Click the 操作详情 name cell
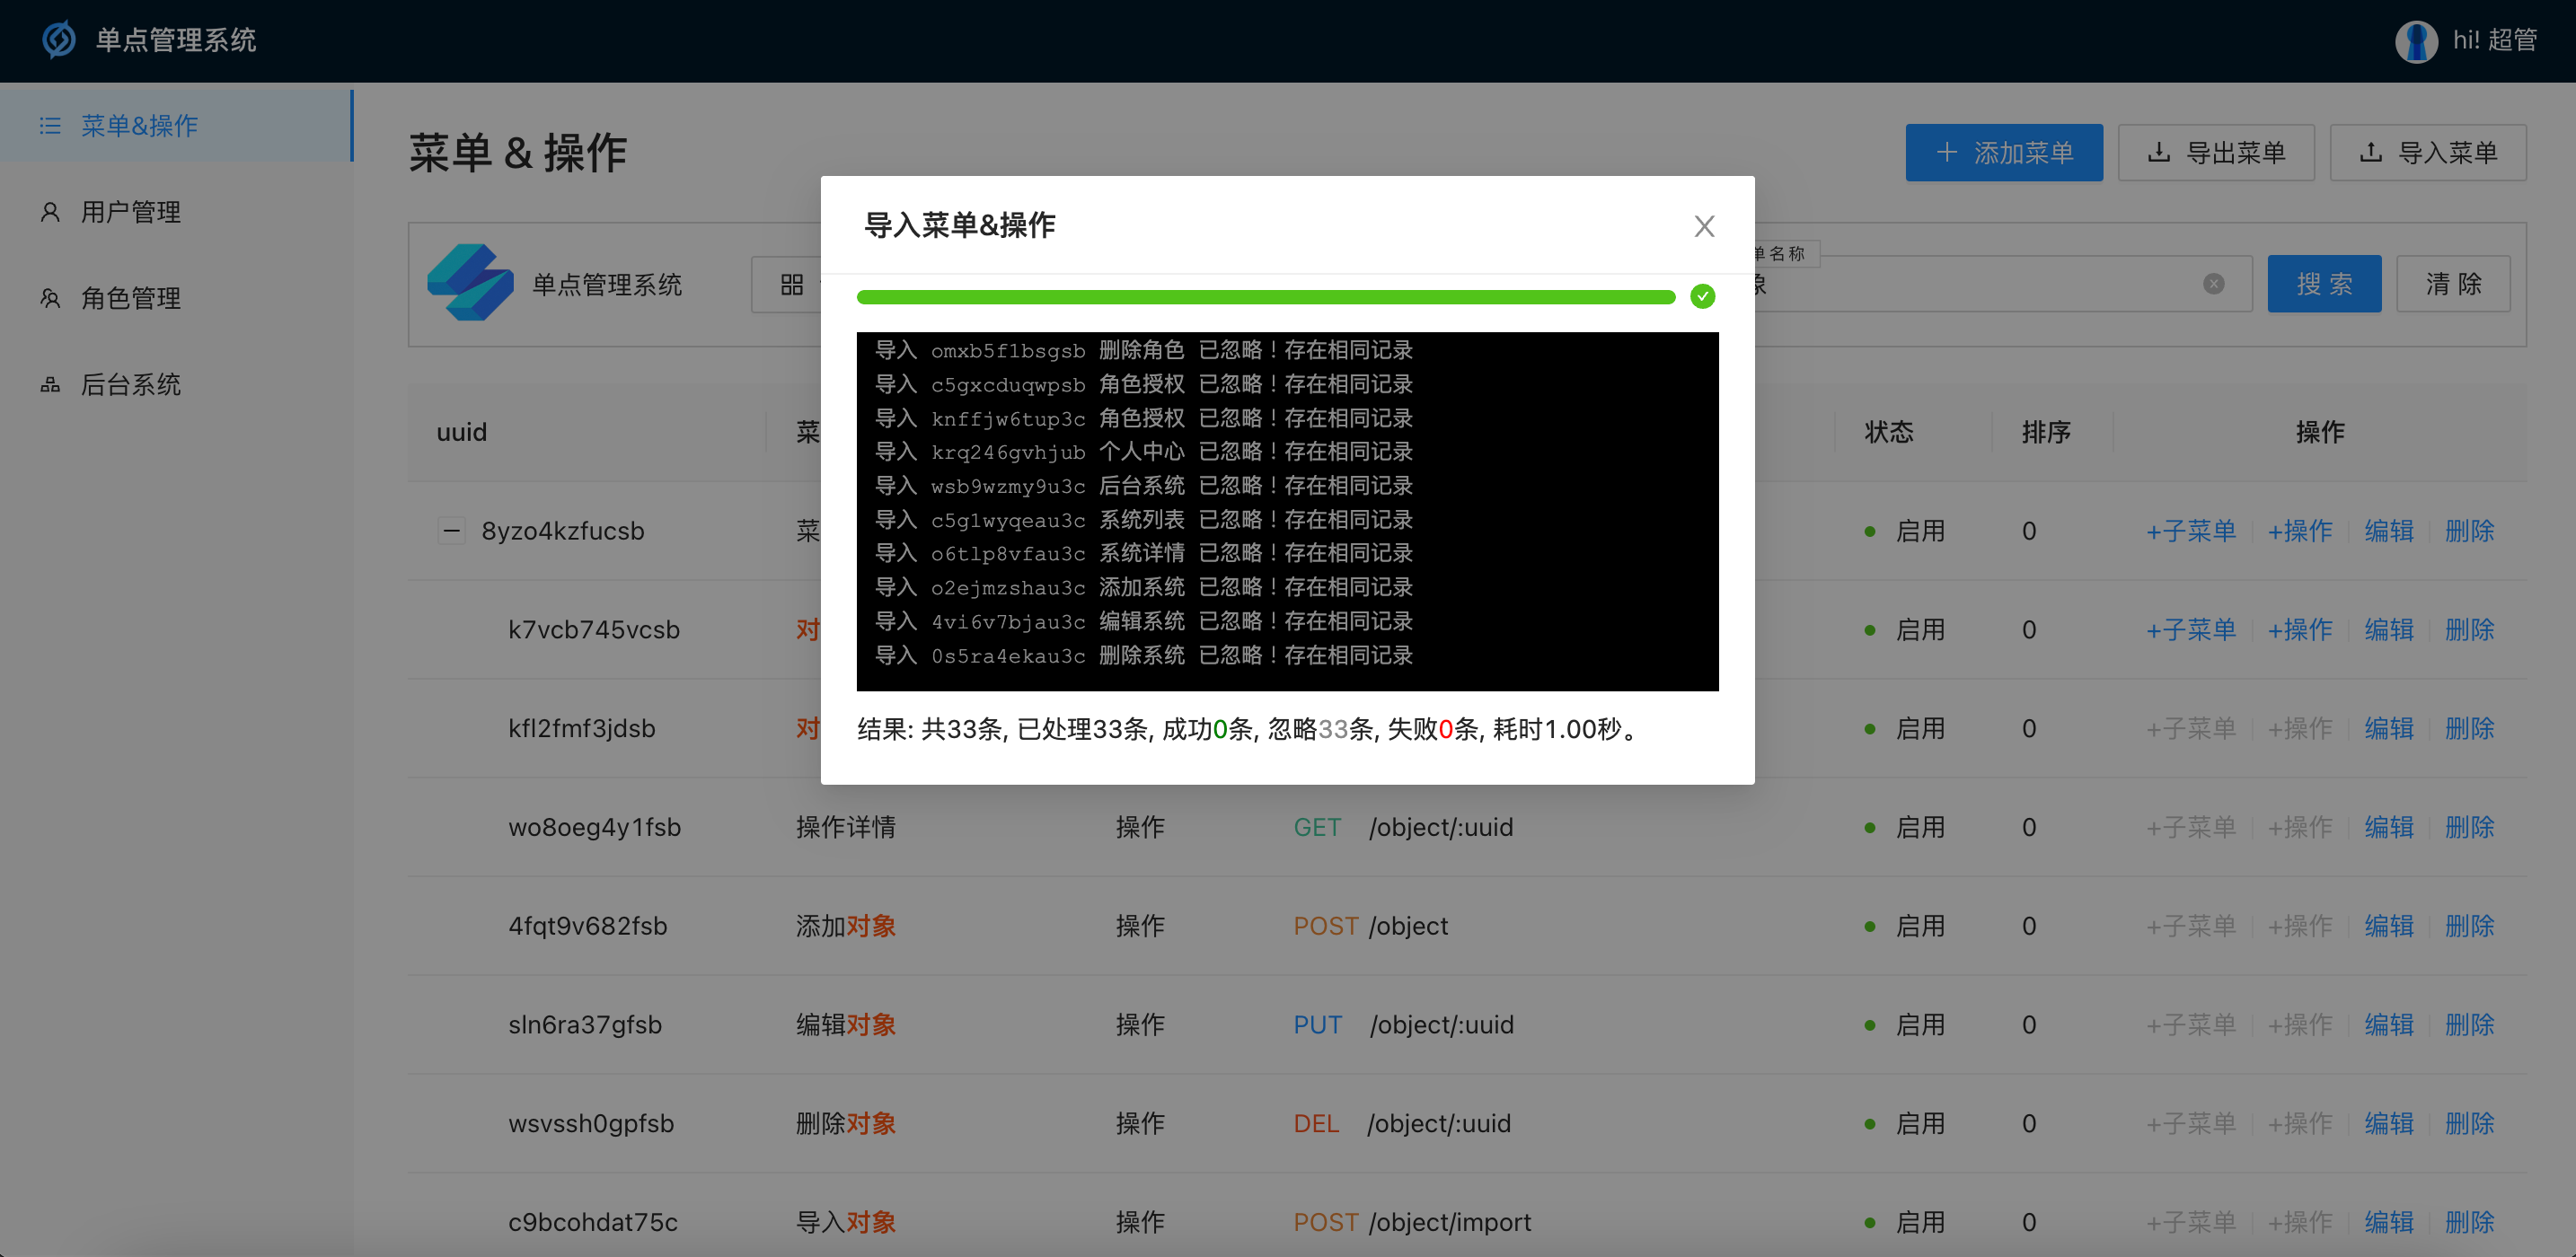The height and width of the screenshot is (1257, 2576). [845, 828]
